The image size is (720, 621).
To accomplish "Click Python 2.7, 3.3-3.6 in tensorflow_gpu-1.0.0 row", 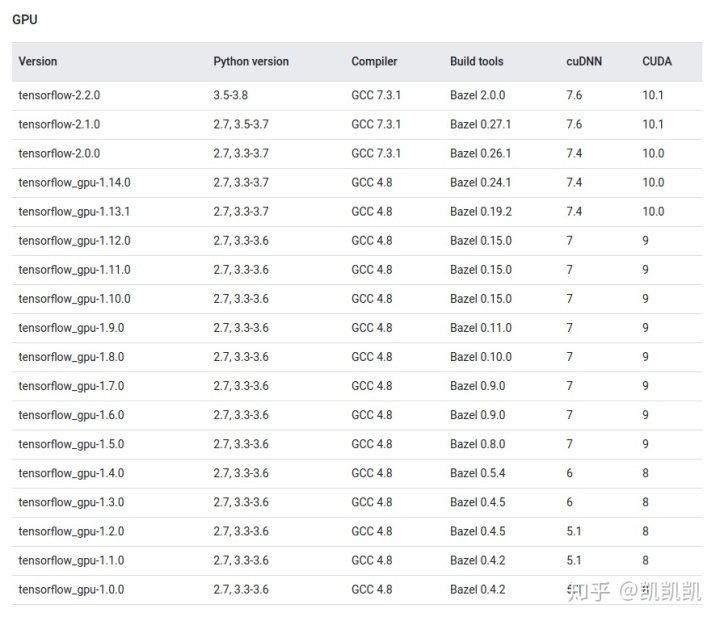I will point(241,589).
